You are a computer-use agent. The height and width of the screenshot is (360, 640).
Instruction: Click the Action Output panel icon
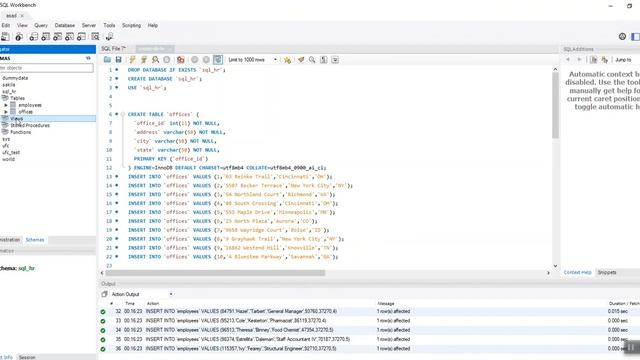click(104, 294)
